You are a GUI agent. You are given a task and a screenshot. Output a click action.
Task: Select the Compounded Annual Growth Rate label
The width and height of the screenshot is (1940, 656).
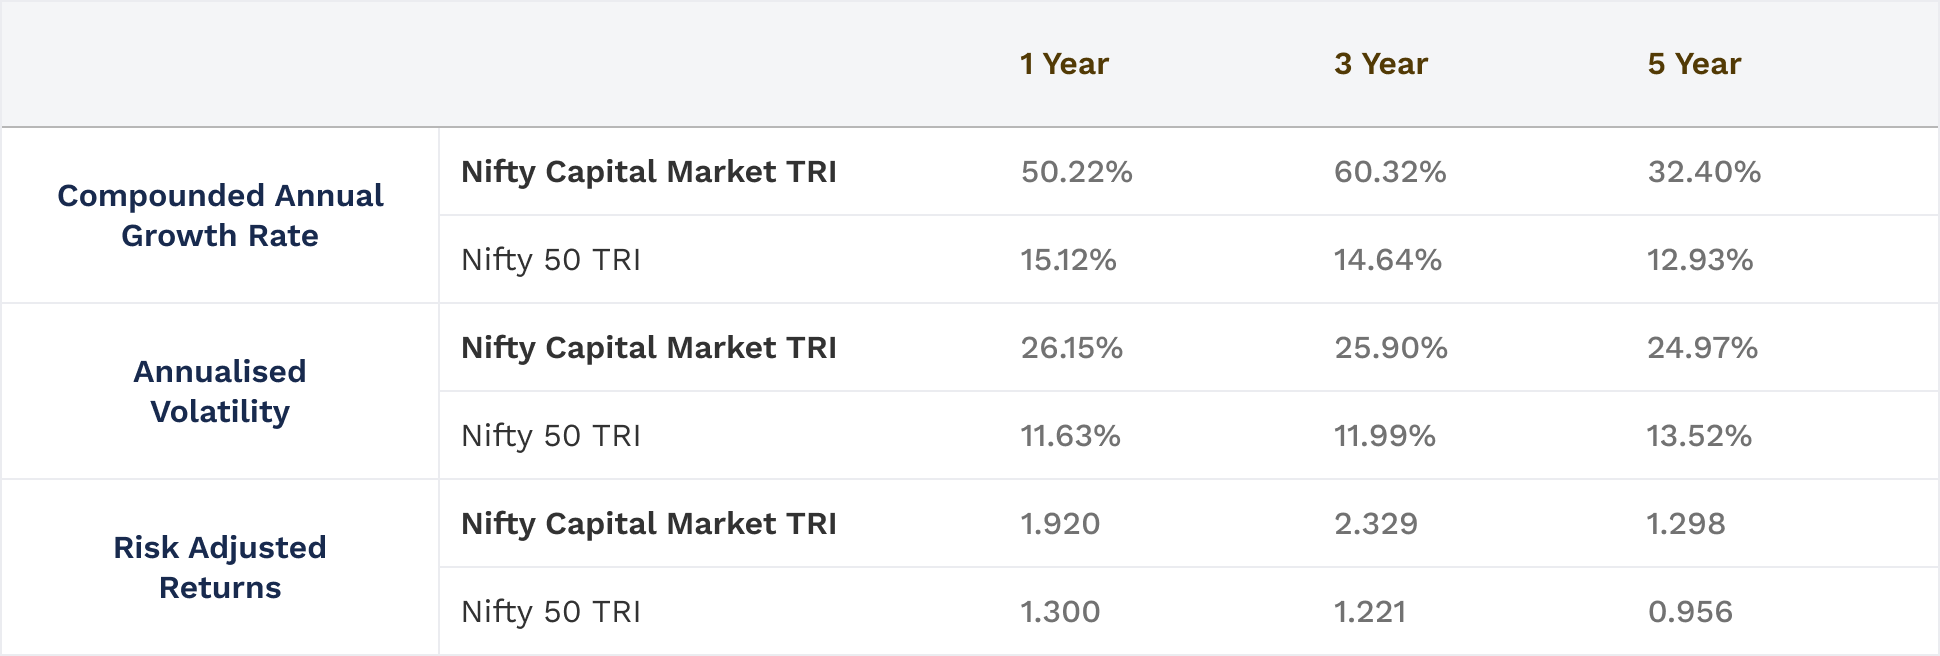[220, 215]
